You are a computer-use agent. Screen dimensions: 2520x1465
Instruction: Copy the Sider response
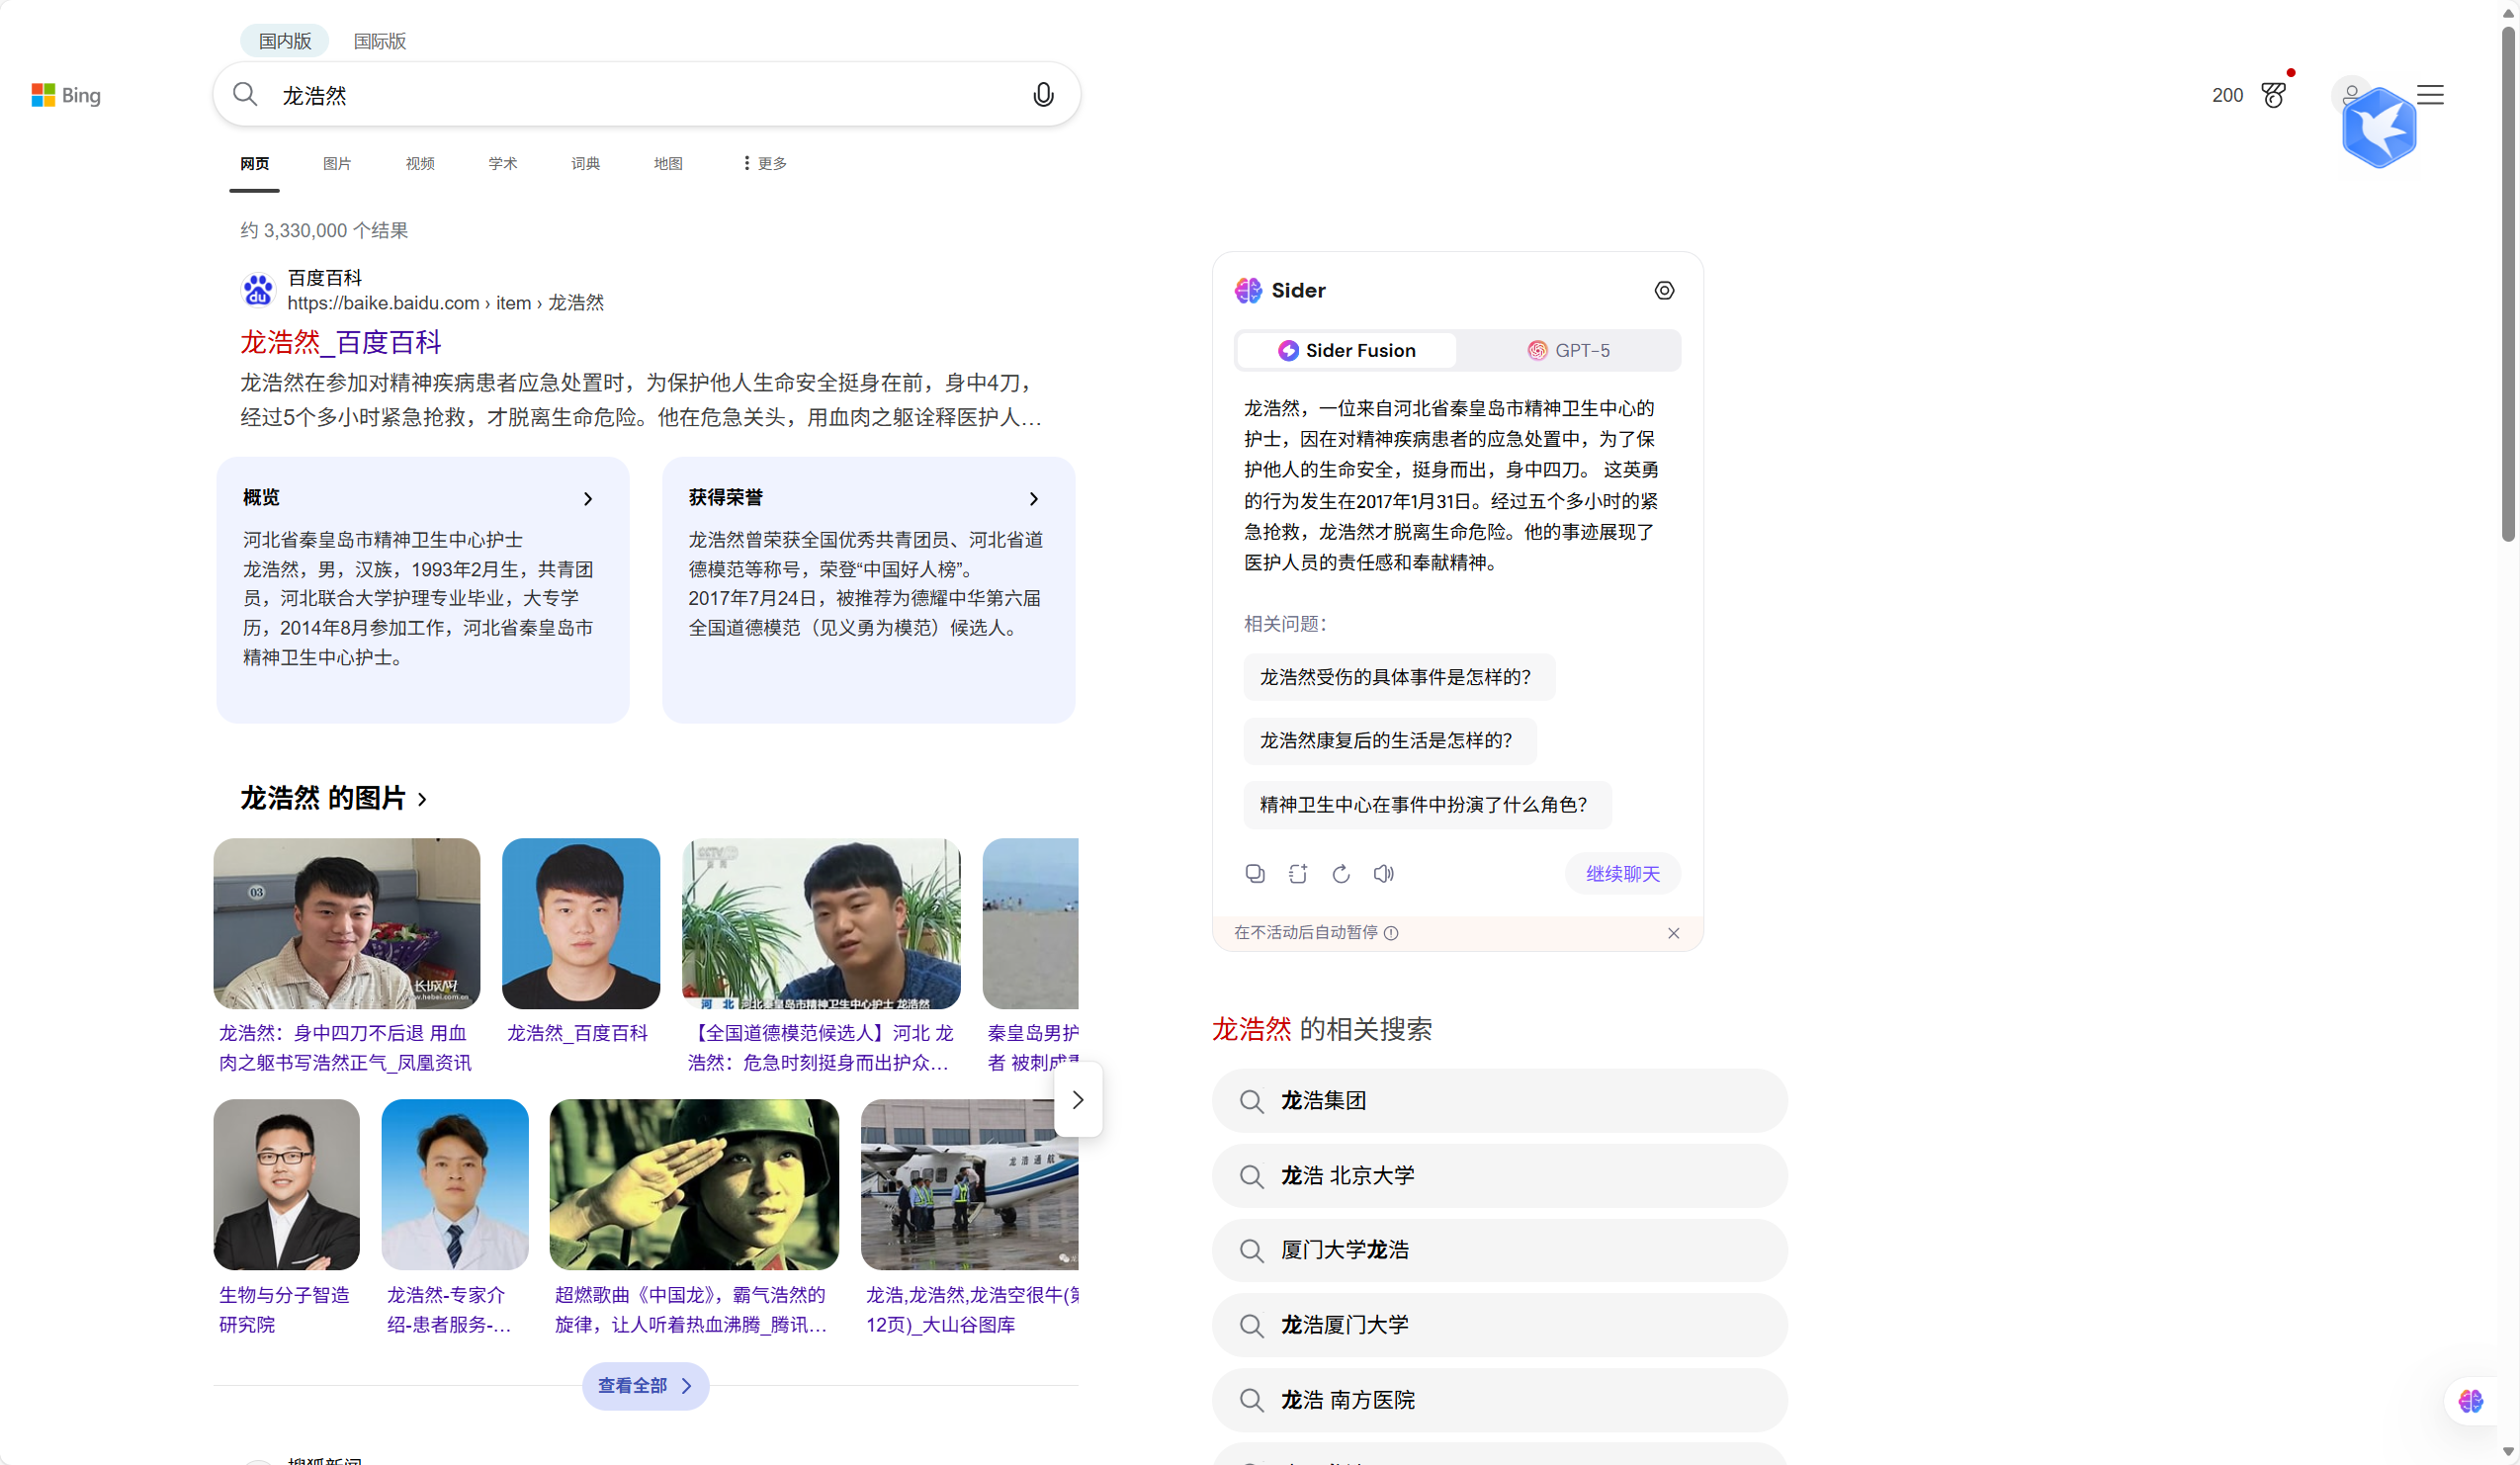tap(1254, 873)
